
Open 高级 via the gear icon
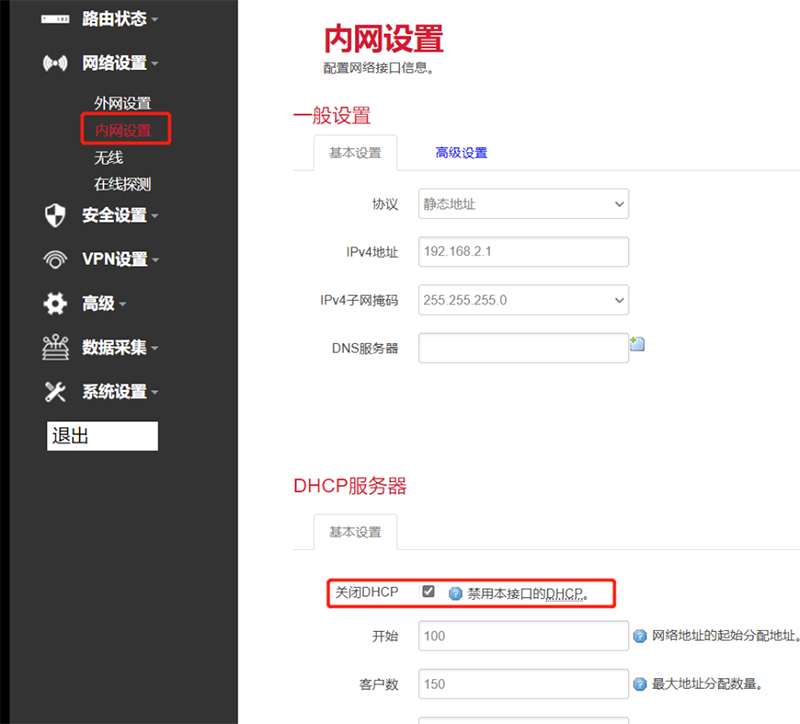point(53,303)
